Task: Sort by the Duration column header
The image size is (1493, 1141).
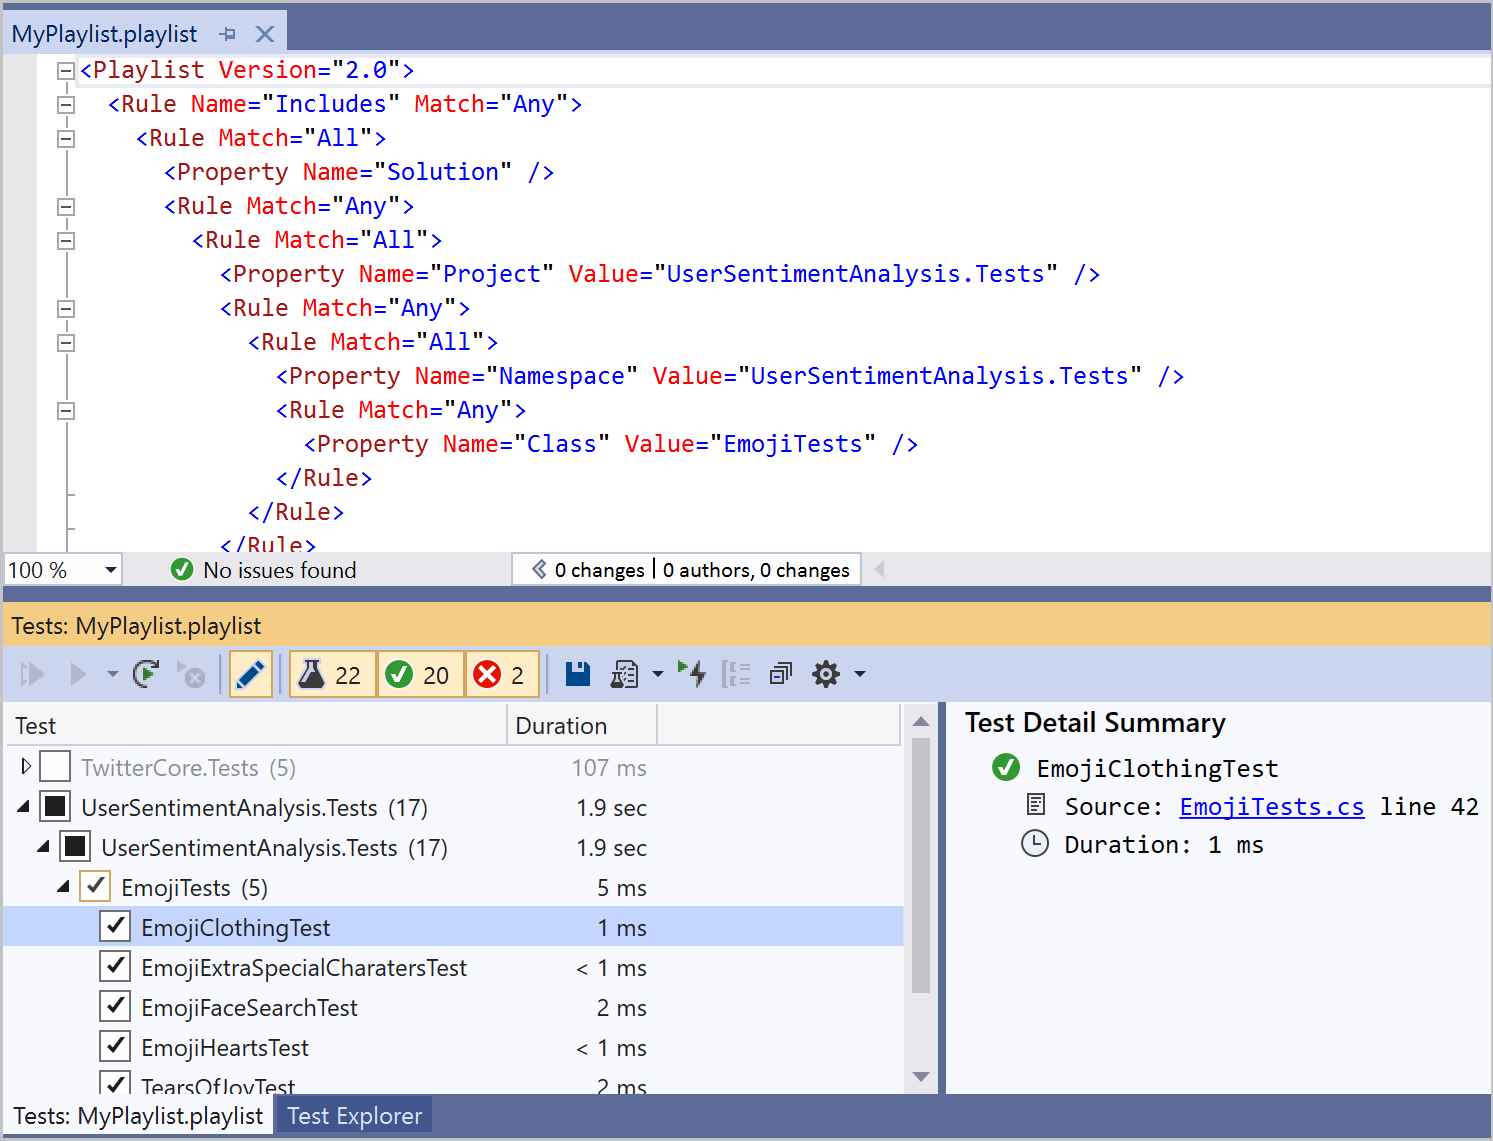Action: (x=582, y=725)
